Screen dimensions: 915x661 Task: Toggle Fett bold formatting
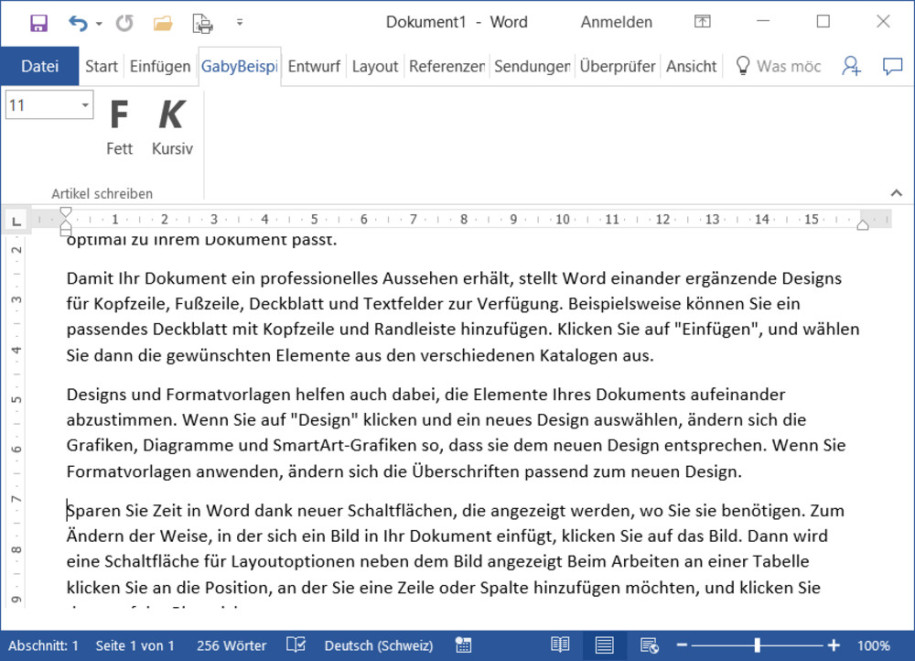pos(119,127)
